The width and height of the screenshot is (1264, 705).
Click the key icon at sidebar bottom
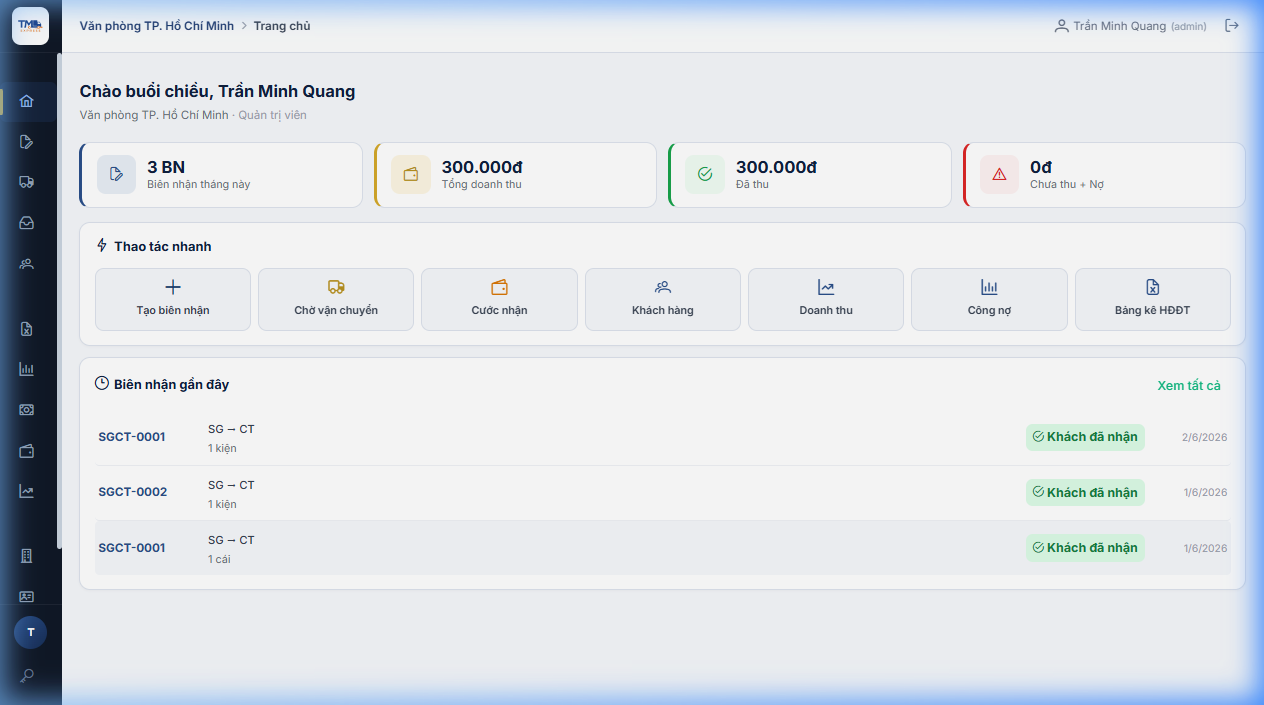pyautogui.click(x=27, y=675)
